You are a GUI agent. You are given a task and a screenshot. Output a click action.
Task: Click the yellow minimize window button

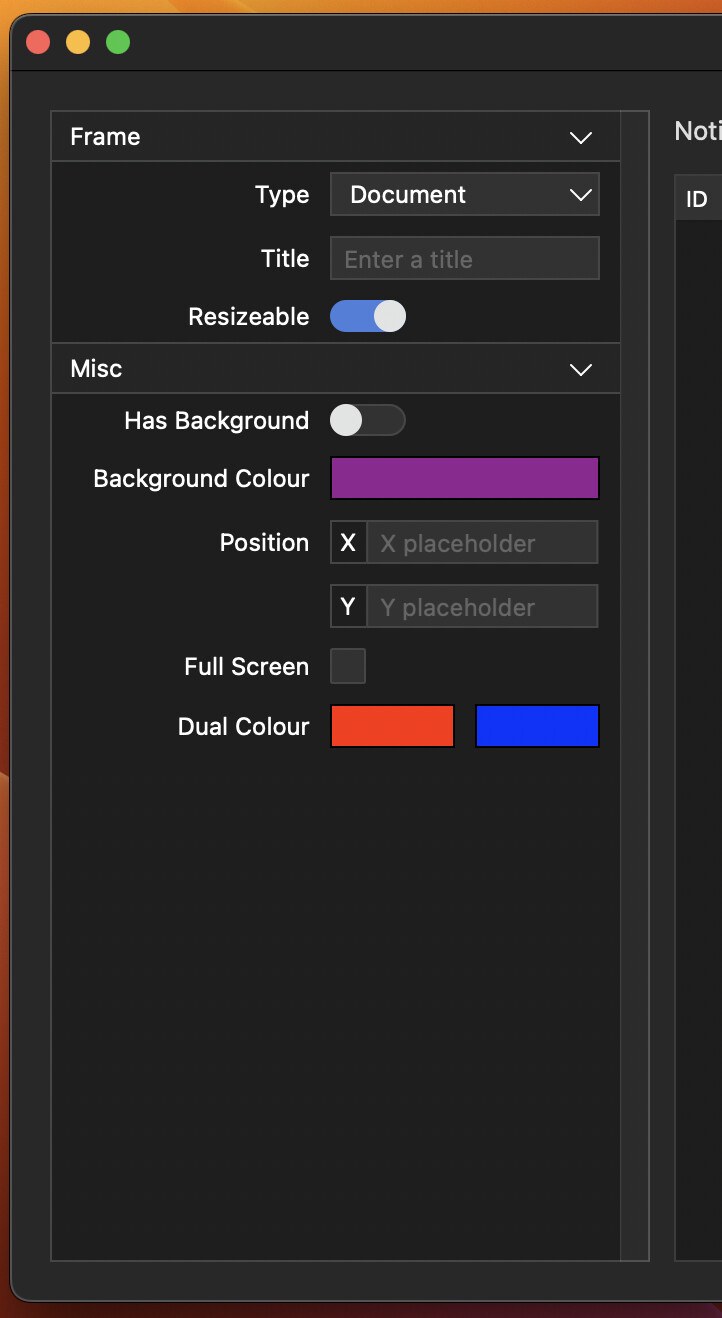[x=78, y=42]
